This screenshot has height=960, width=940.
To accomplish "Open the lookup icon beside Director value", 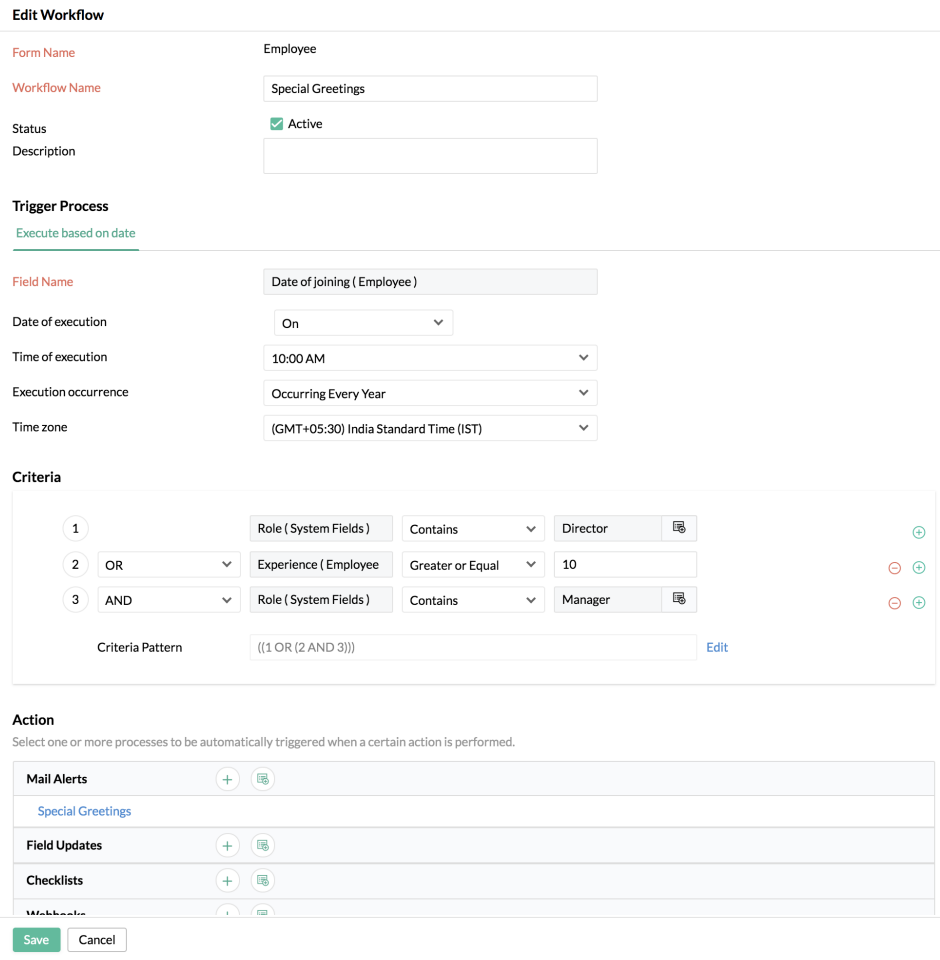I will click(679, 528).
